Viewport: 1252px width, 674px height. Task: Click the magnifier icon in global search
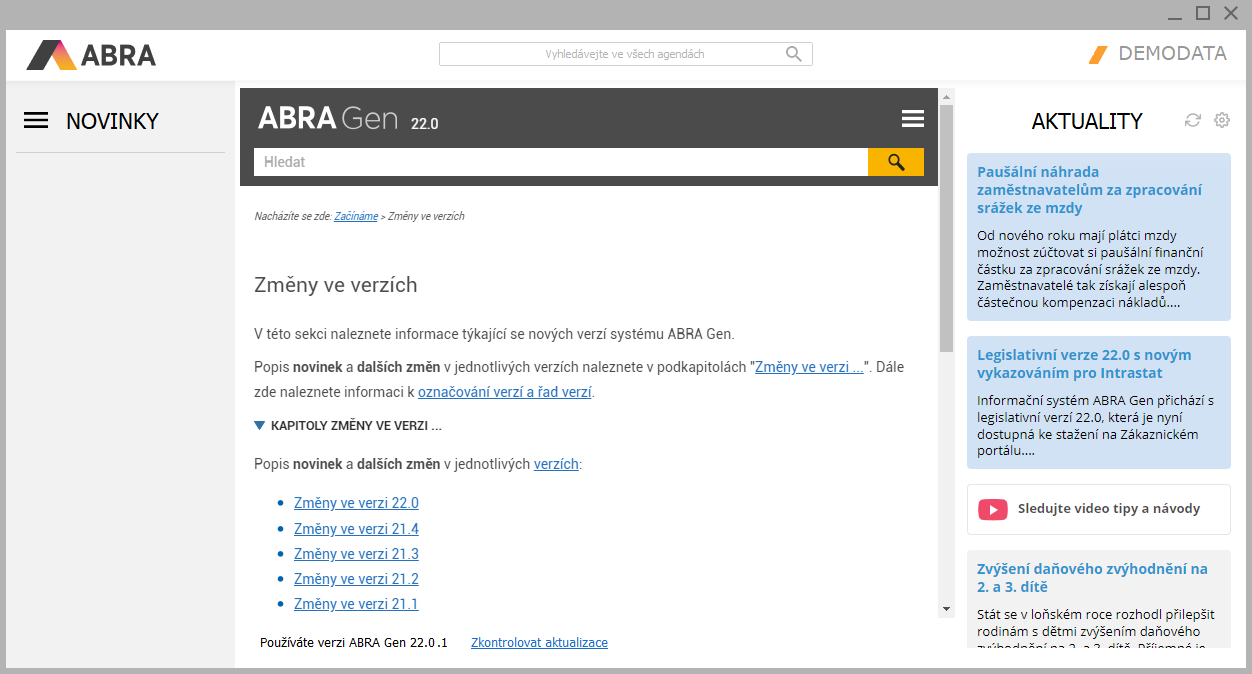pyautogui.click(x=794, y=54)
